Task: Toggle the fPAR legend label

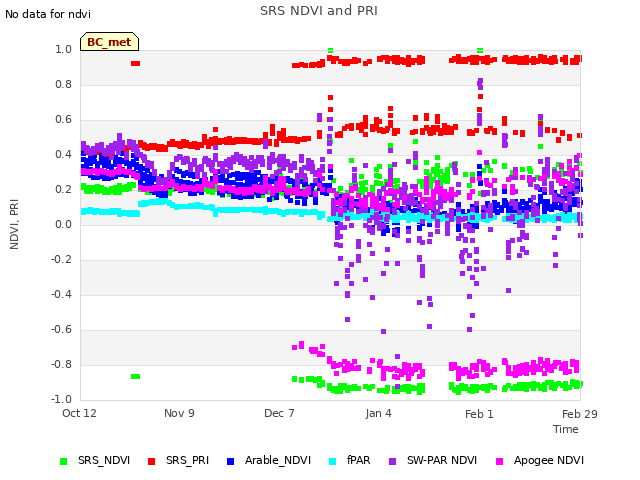Action: (x=358, y=460)
